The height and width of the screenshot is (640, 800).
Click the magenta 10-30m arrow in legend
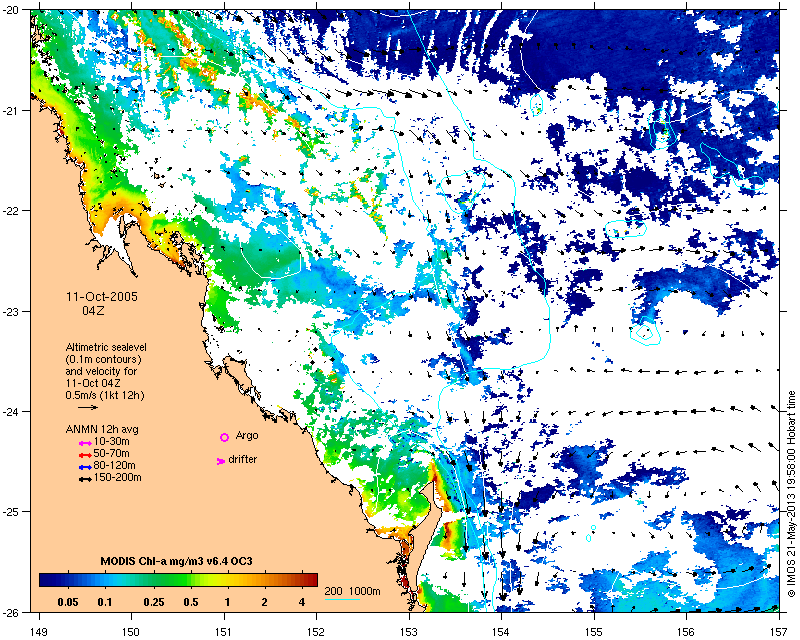pyautogui.click(x=85, y=443)
